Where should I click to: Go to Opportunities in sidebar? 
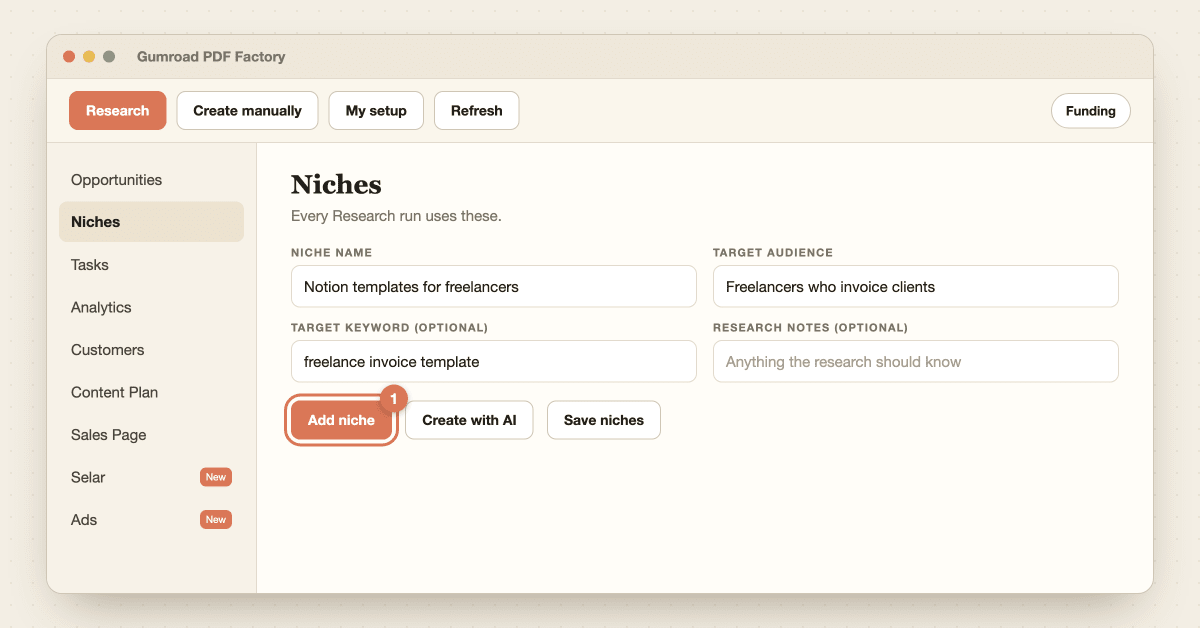(151, 180)
